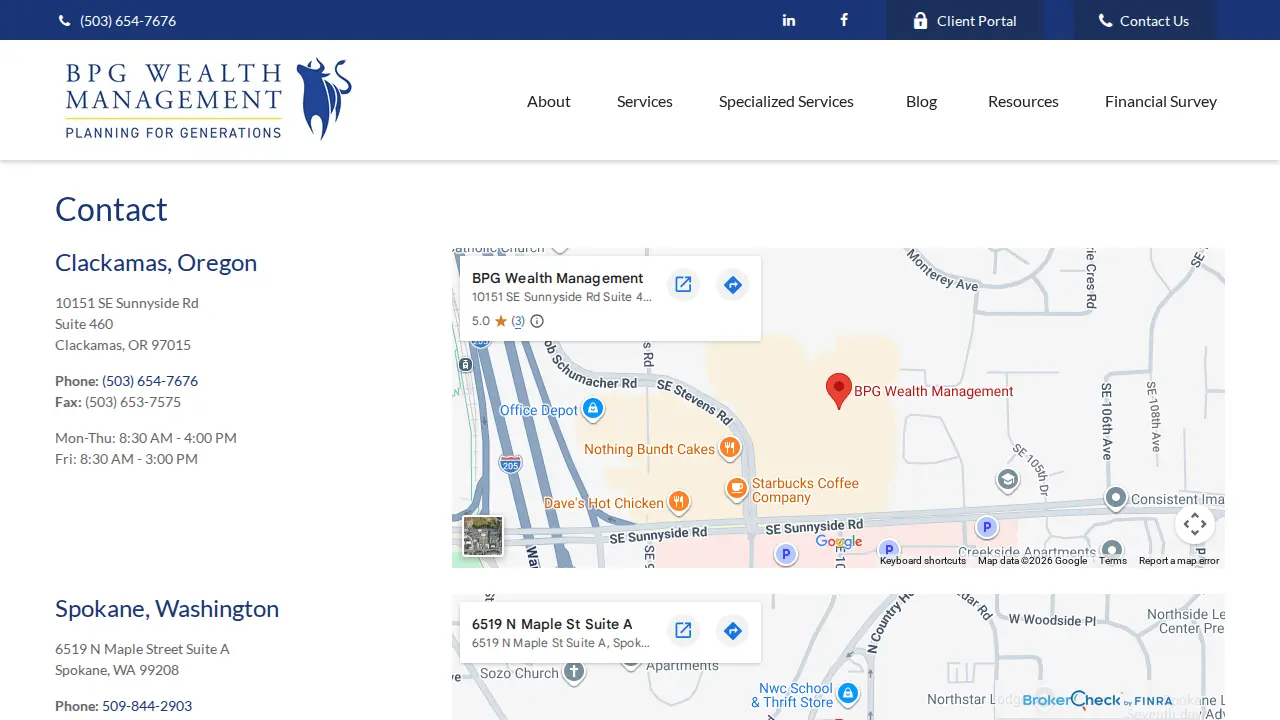1280x720 pixels.
Task: Click the Dave's Hot Chicken marker
Action: (x=678, y=502)
